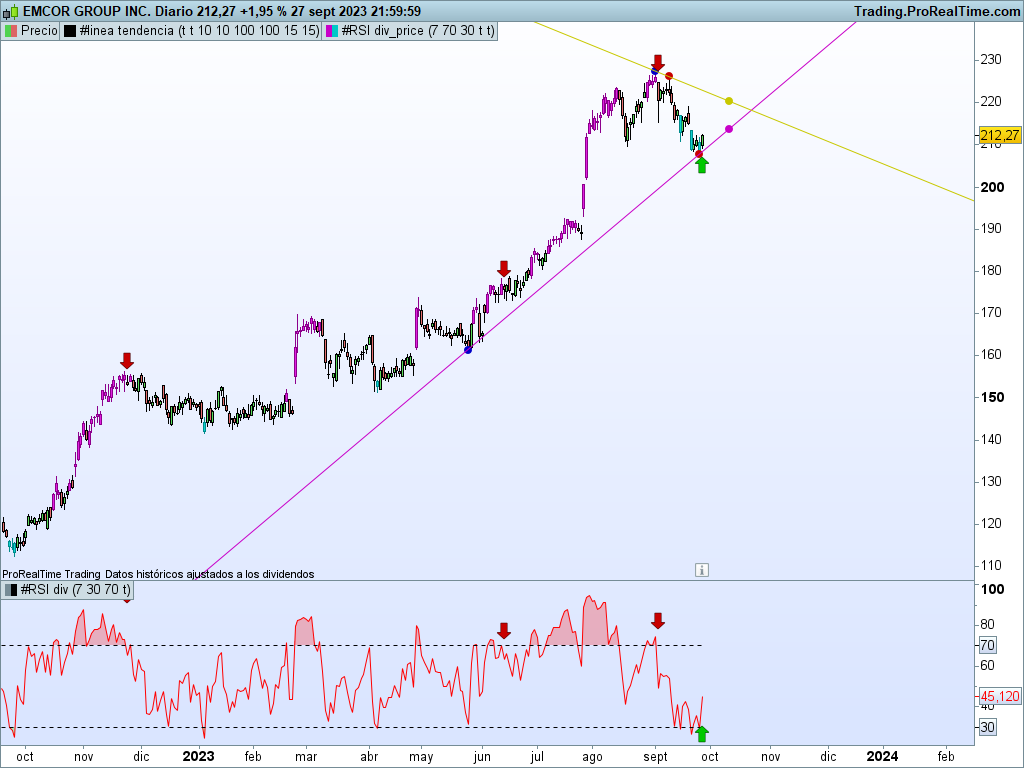Click the 2023 label on the time axis
Screen dimensions: 1024x768
[199, 756]
